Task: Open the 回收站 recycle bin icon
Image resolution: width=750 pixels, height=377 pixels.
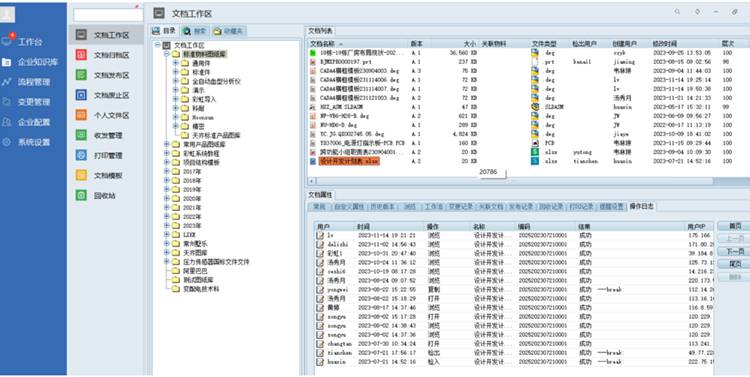Action: pos(81,195)
